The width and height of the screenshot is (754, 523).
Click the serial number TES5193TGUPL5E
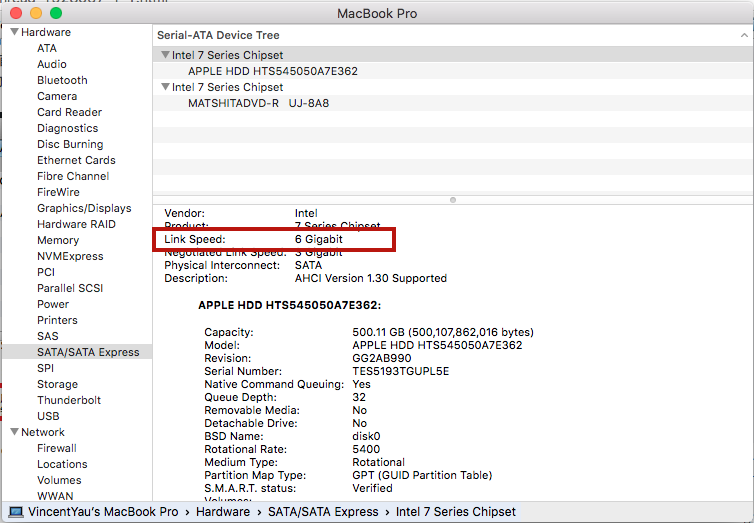click(x=401, y=371)
